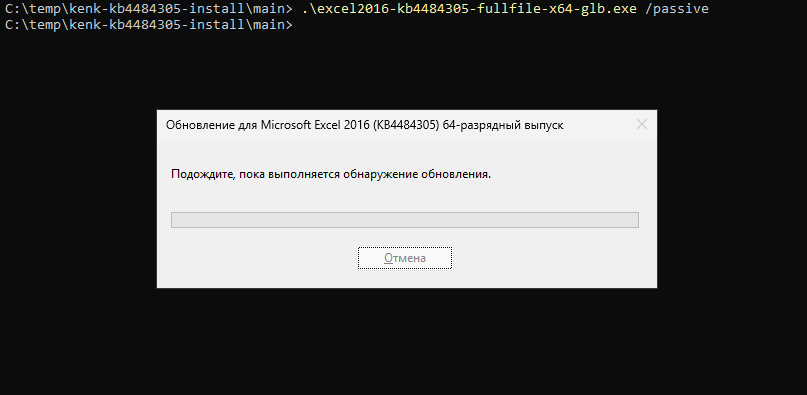Click the update detection progress bar
The height and width of the screenshot is (395, 807).
pos(405,220)
